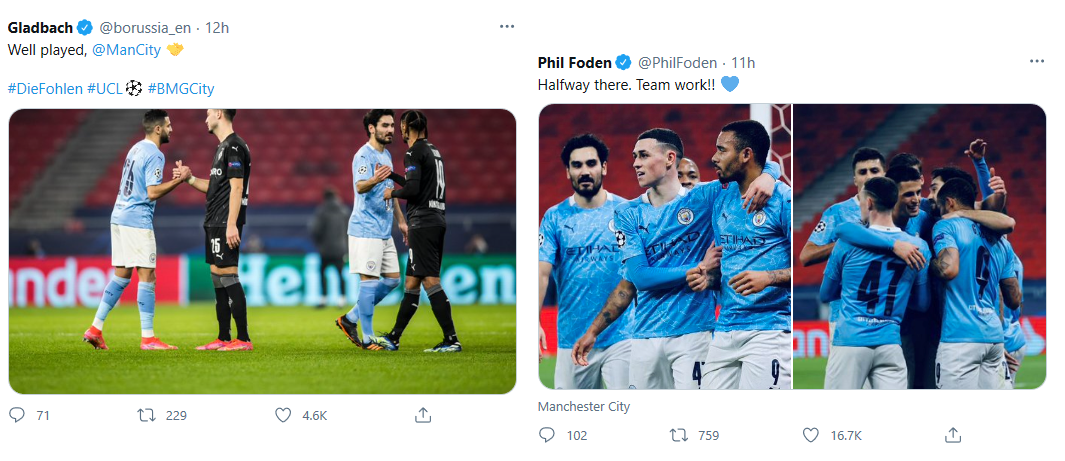Retweet Phil Foden's tweet
This screenshot has width=1065, height=461.
click(x=679, y=435)
